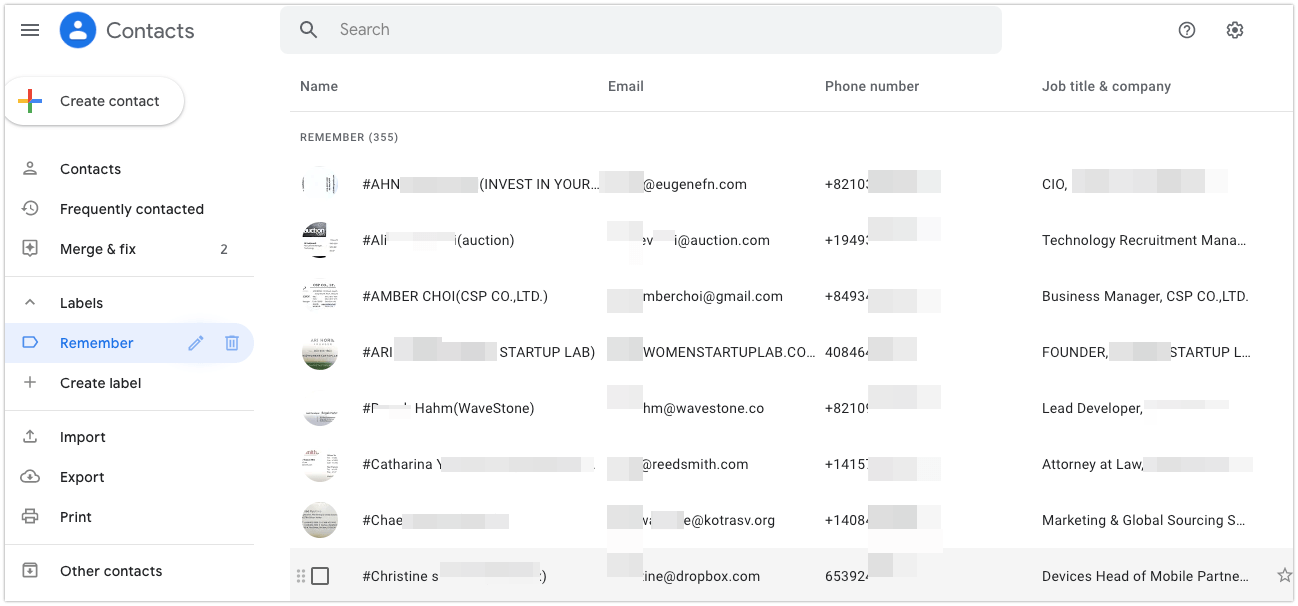Open the Merge & fix page
The height and width of the screenshot is (606, 1298).
coord(98,249)
